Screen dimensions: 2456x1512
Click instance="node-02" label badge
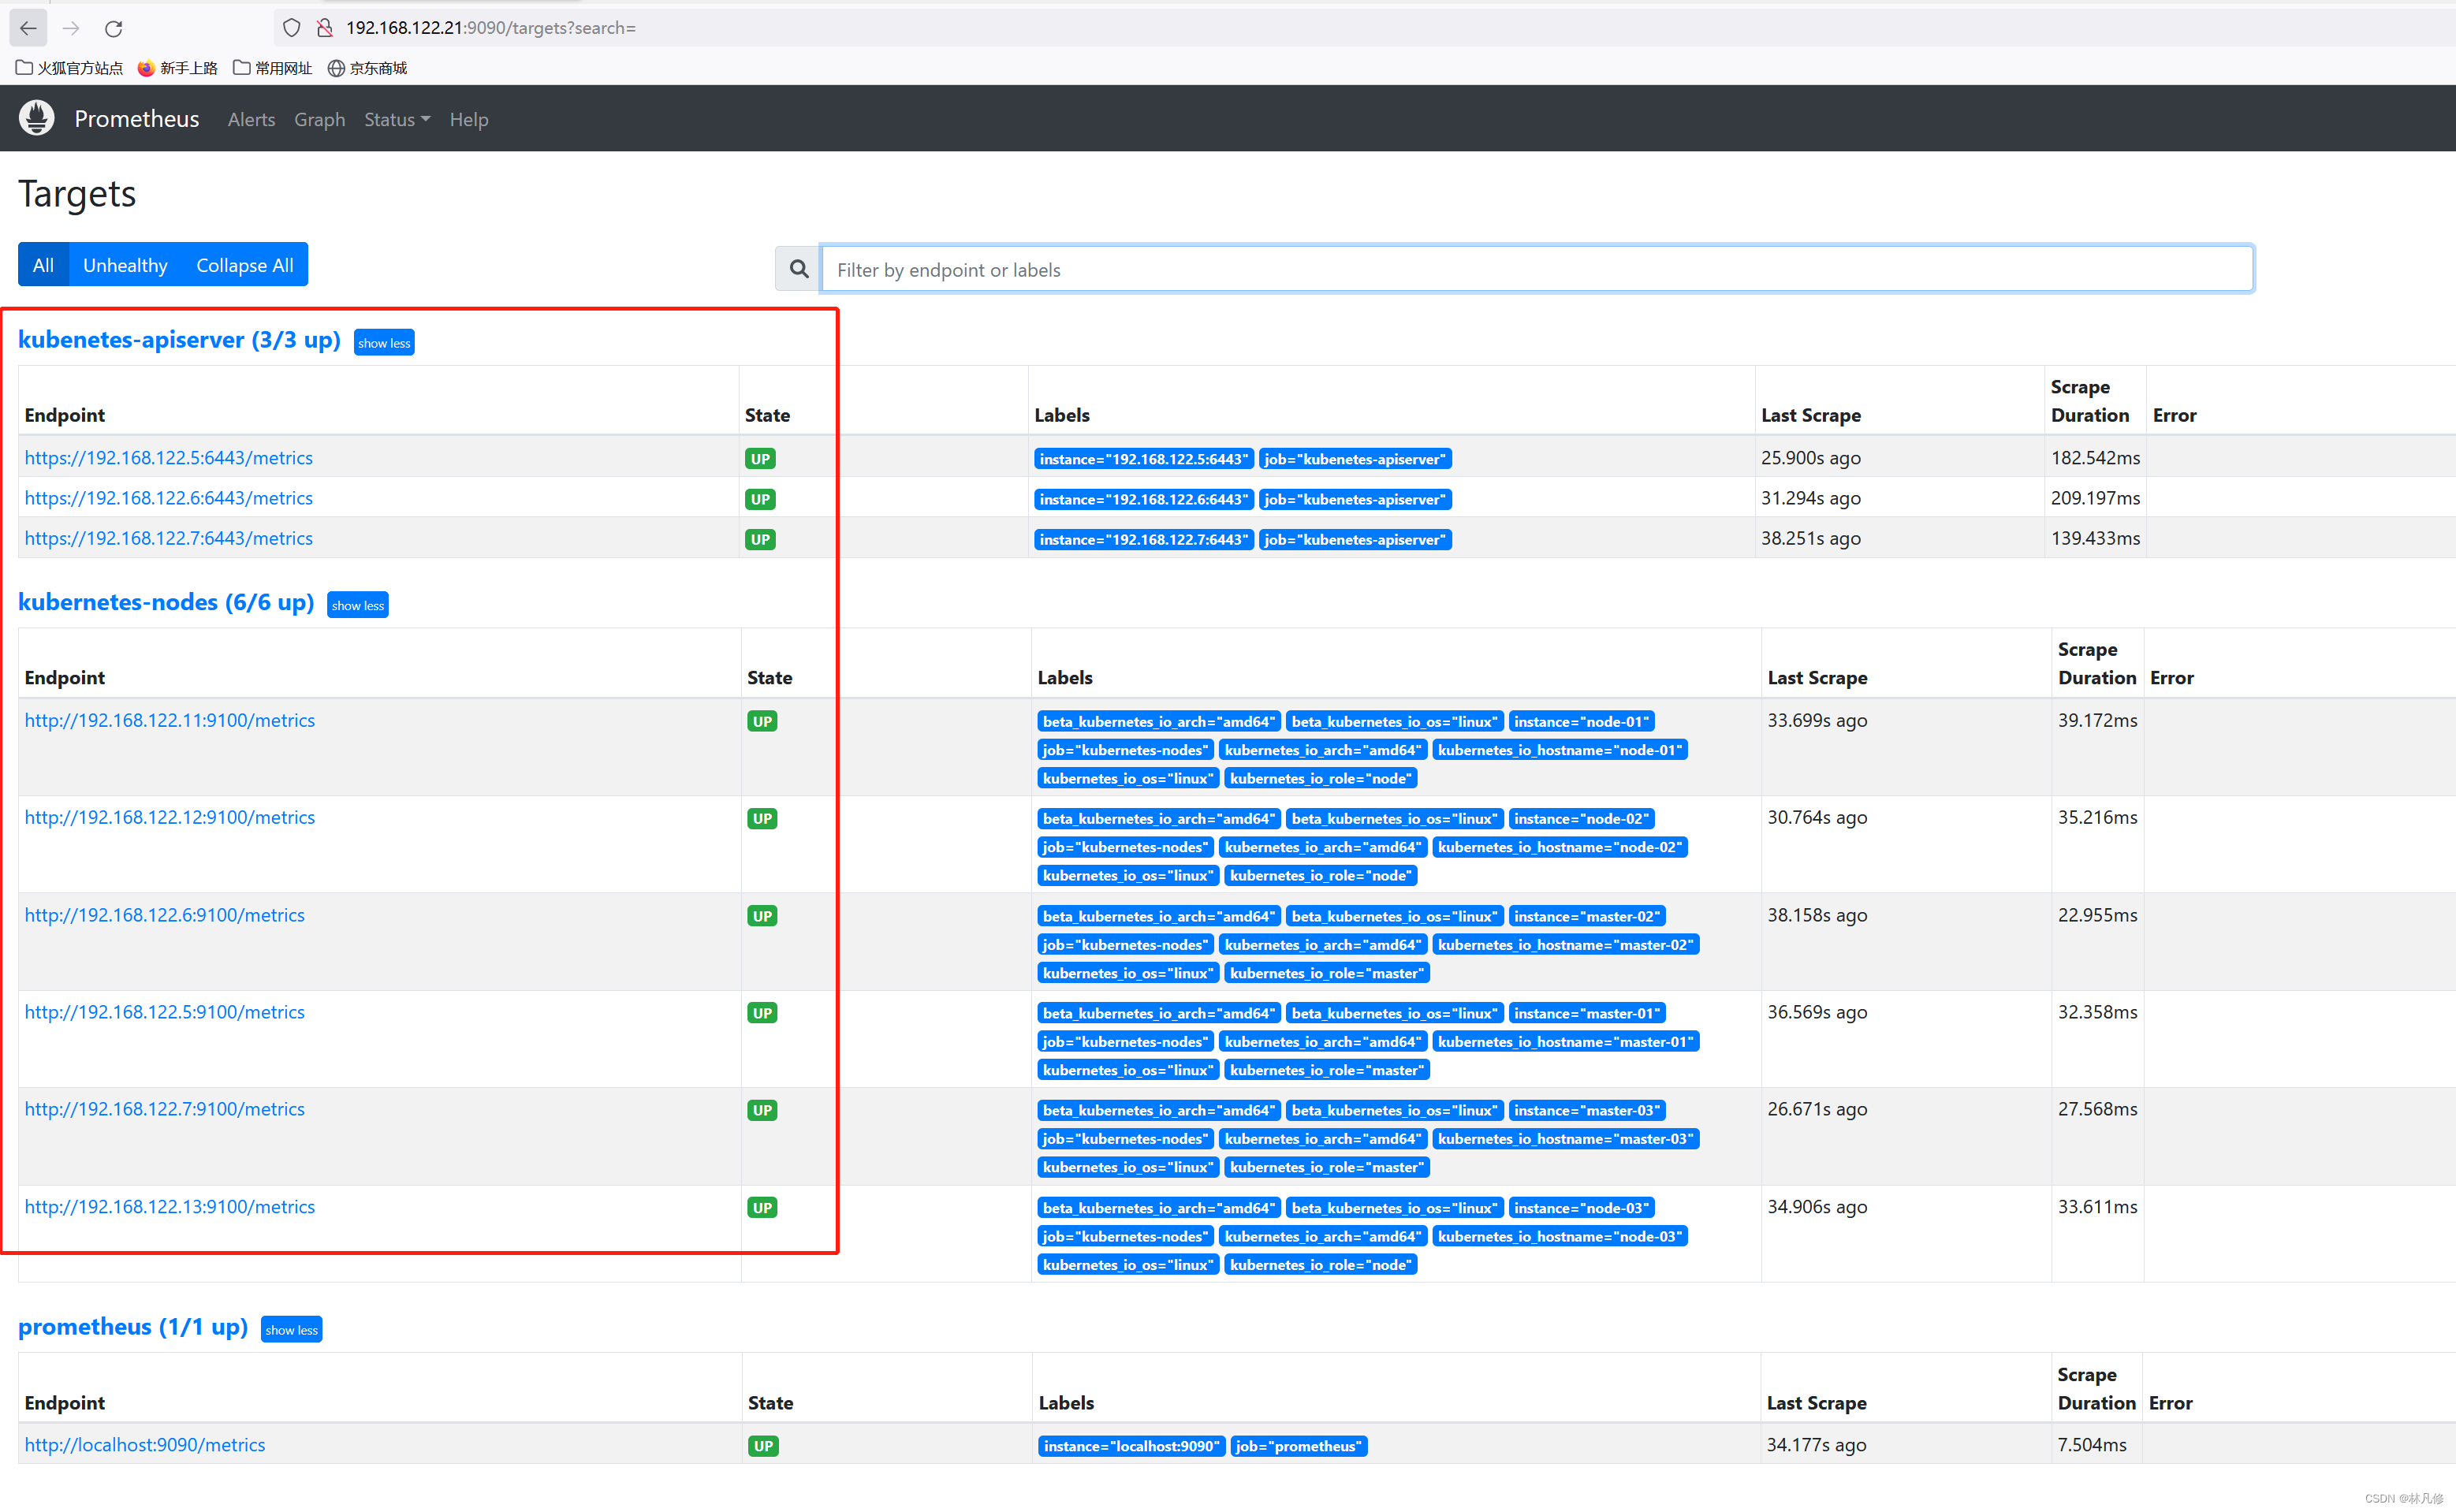point(1581,818)
